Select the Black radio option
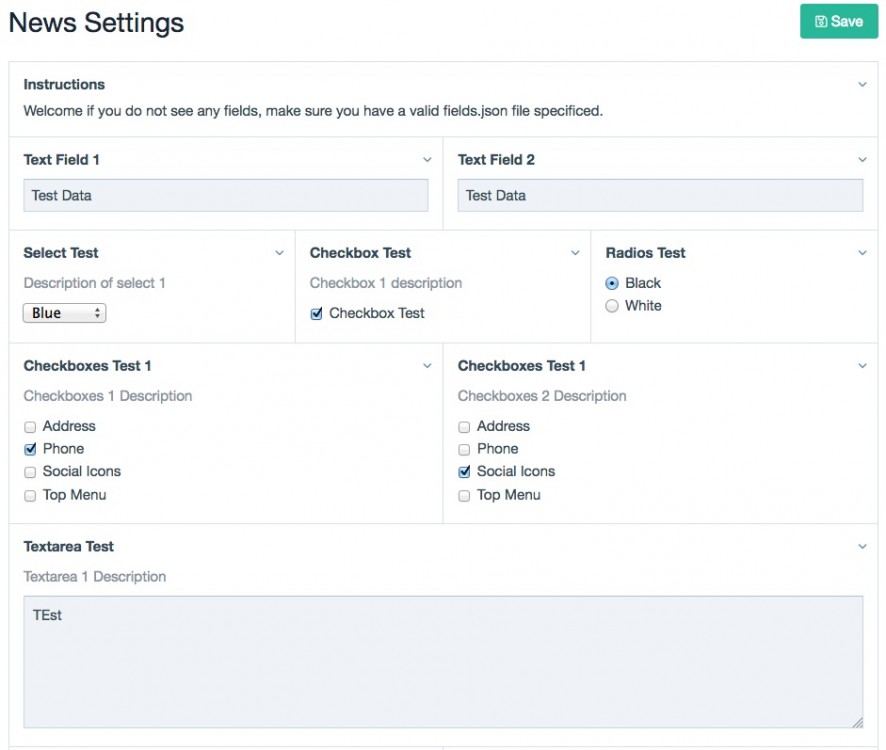The height and width of the screenshot is (750, 886). (612, 283)
